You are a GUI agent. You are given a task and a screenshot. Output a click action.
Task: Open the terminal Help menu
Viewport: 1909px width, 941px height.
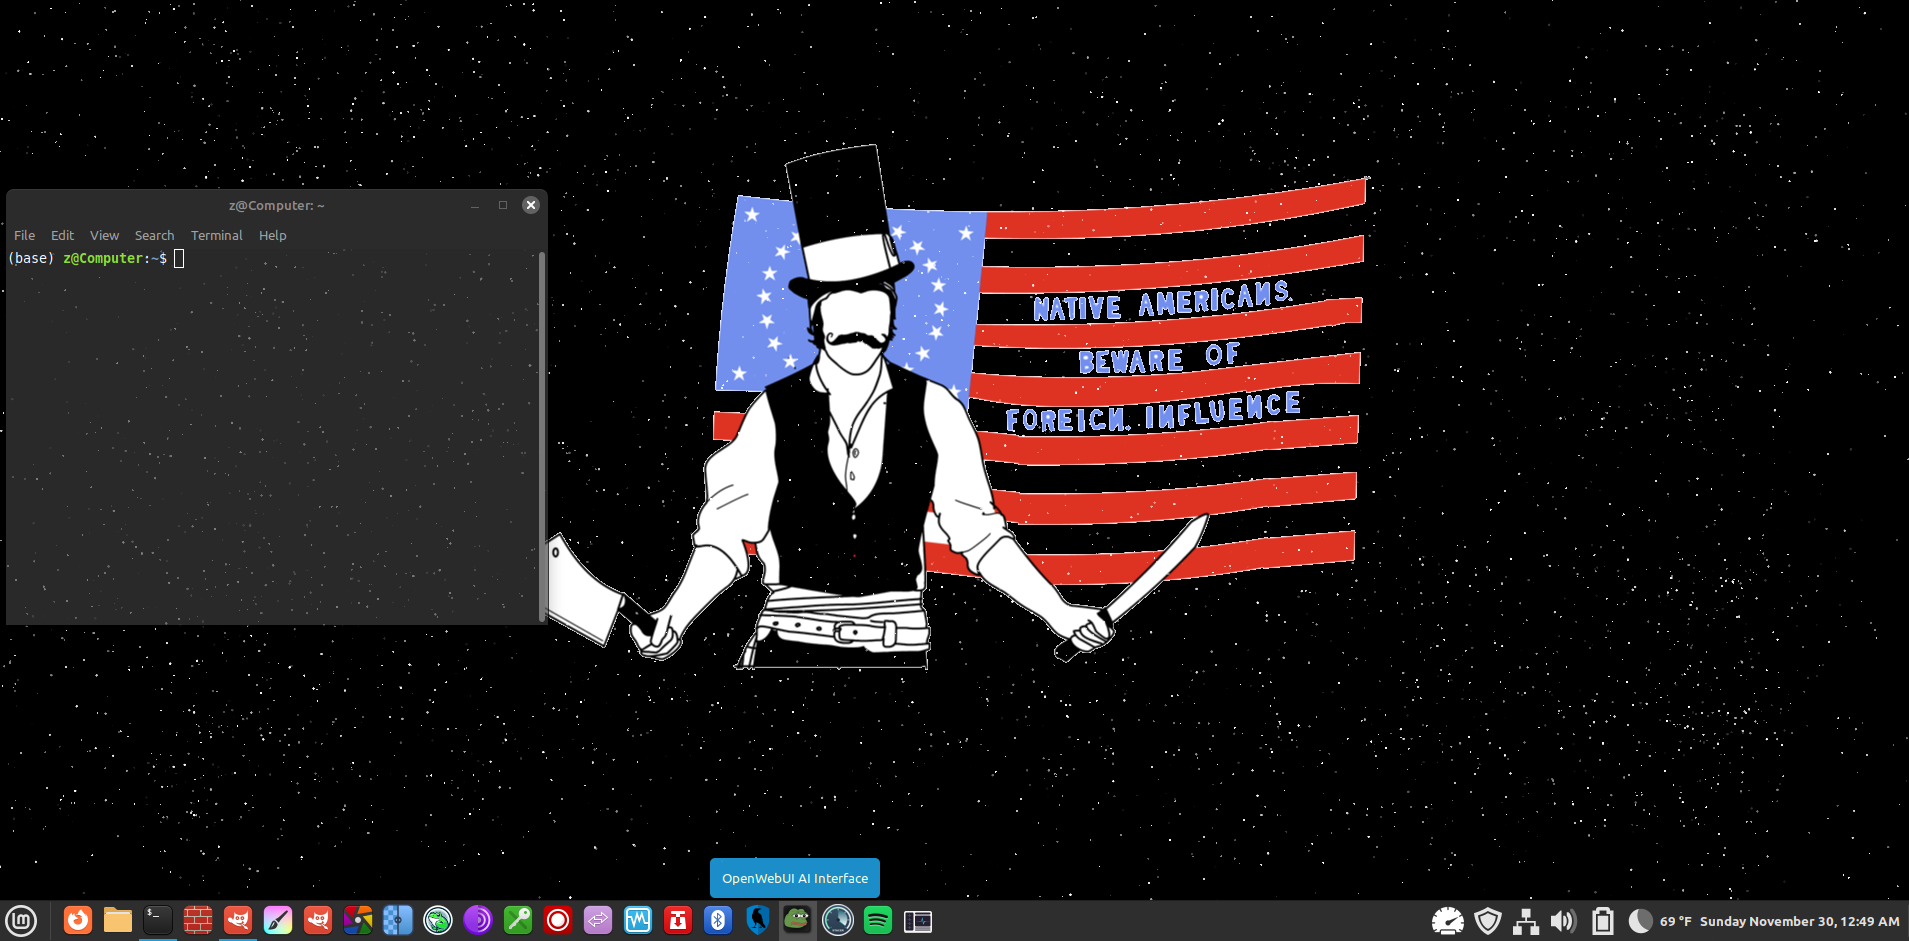(272, 235)
